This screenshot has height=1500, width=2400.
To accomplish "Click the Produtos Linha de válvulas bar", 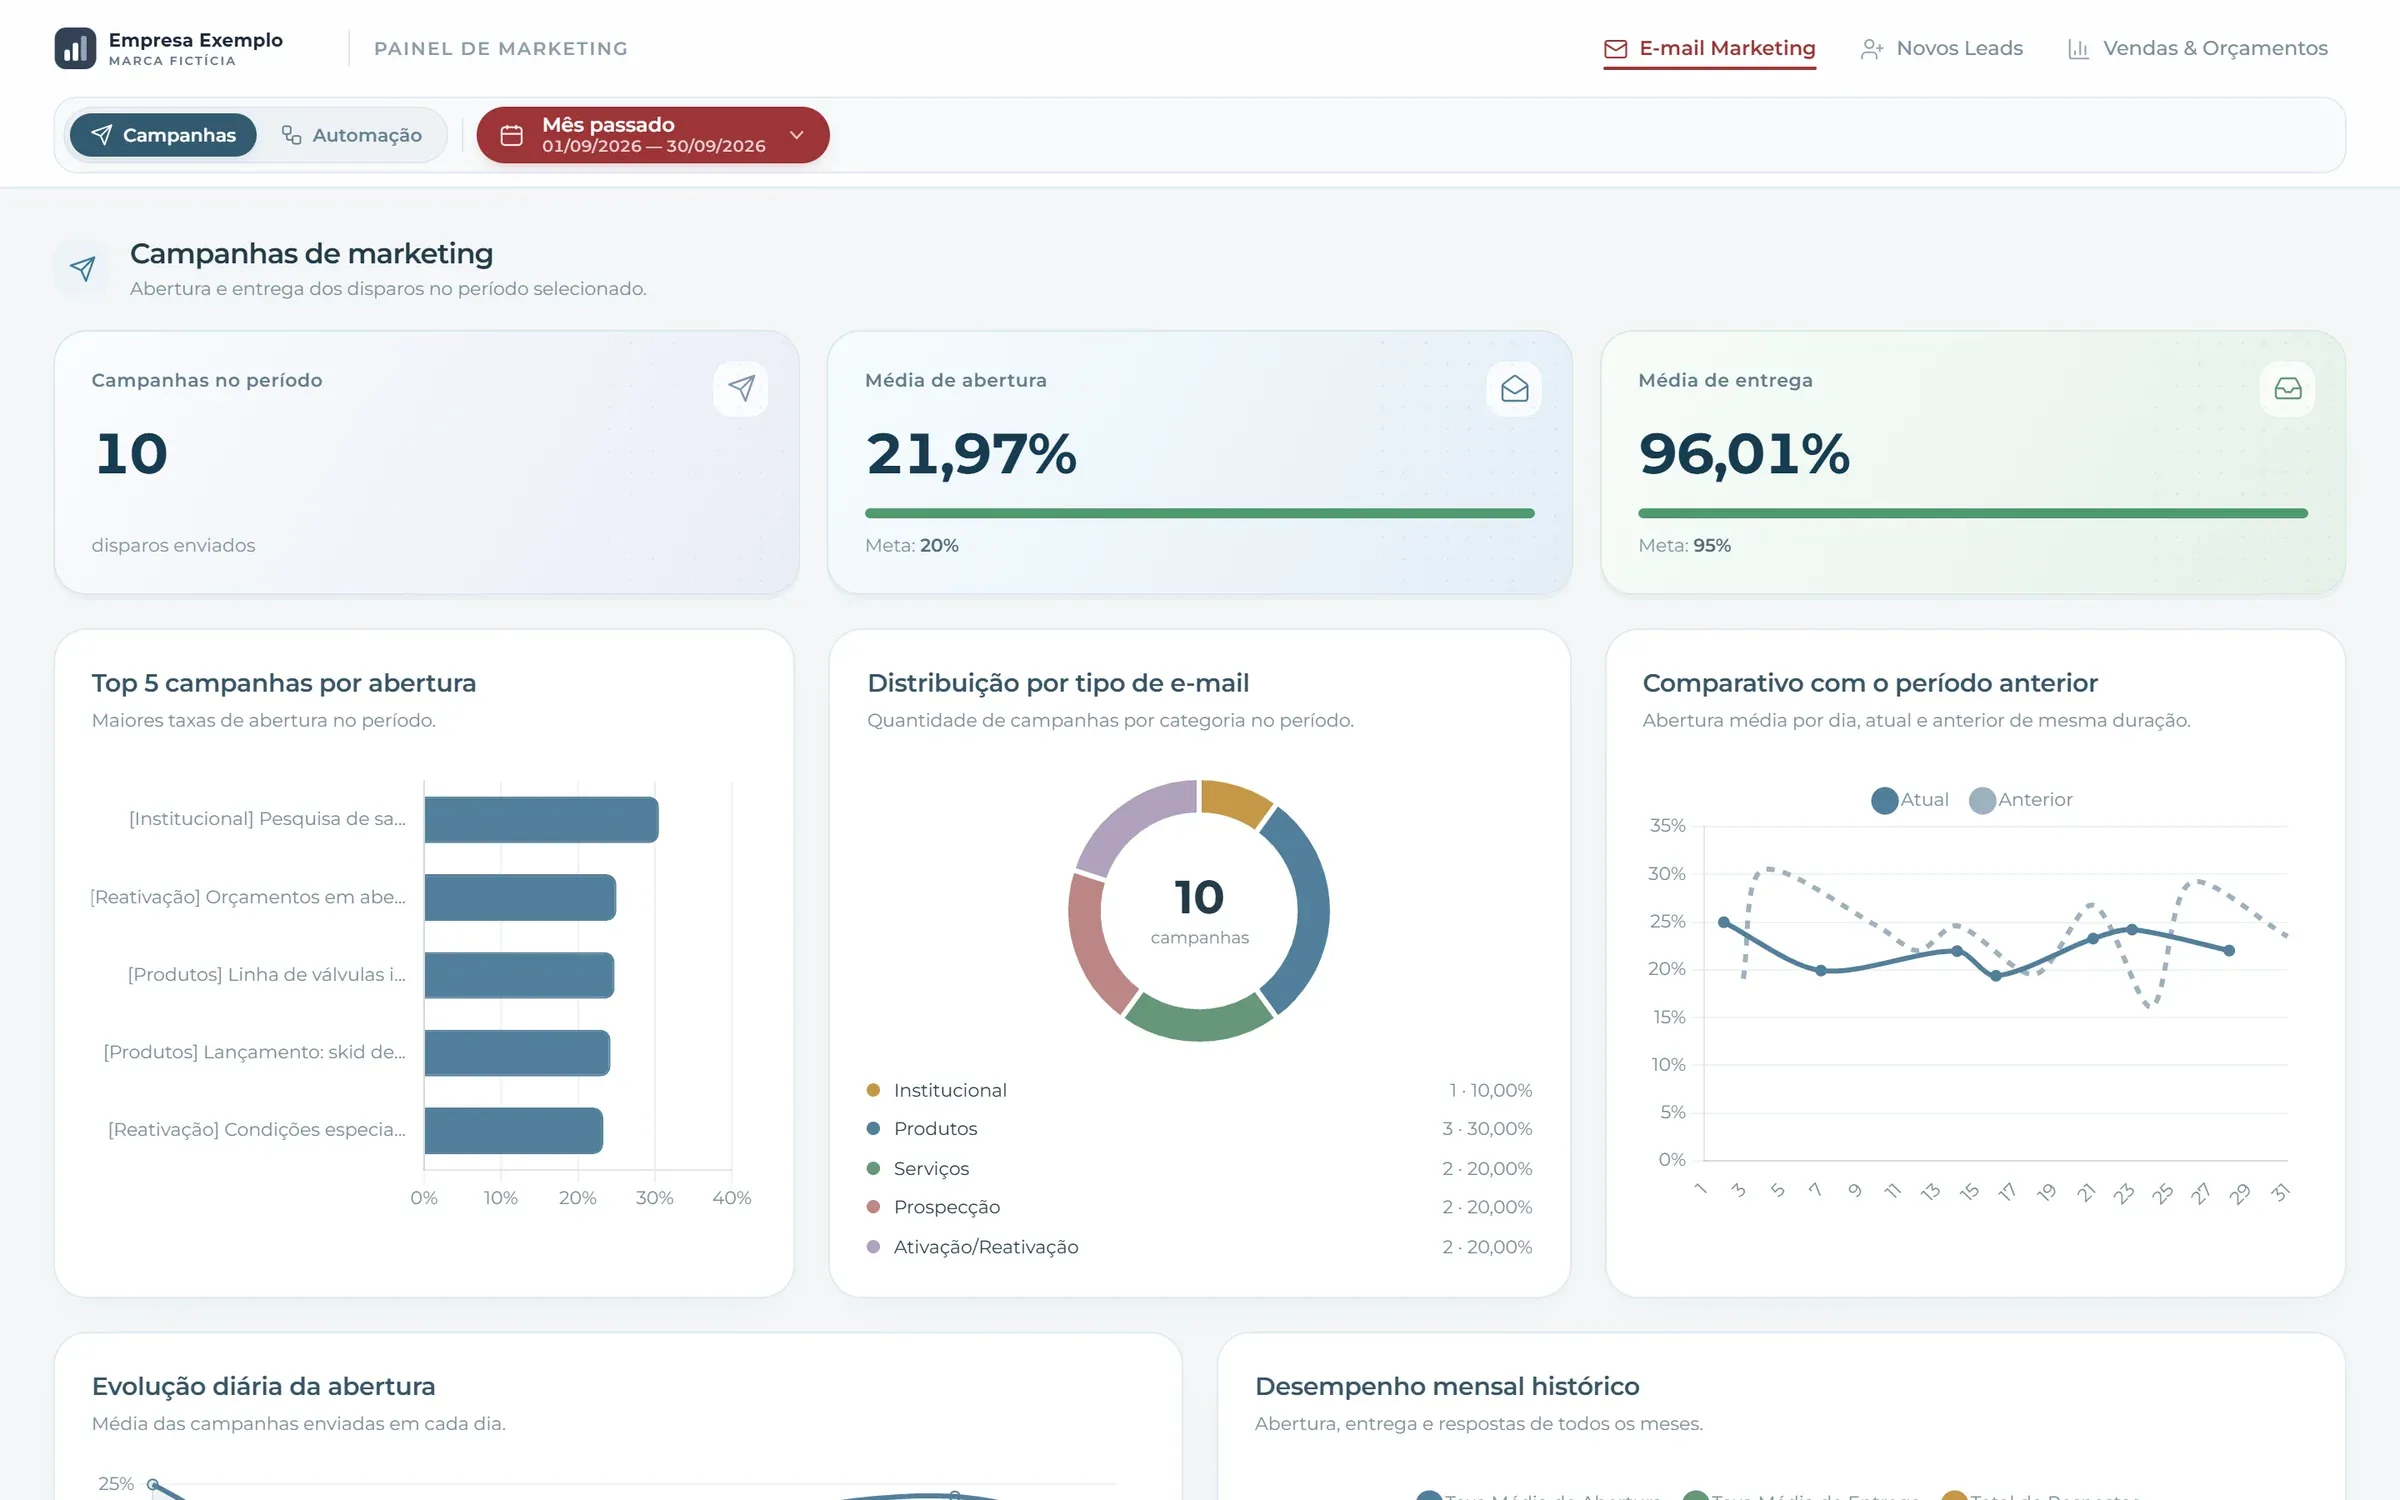I will coord(519,975).
